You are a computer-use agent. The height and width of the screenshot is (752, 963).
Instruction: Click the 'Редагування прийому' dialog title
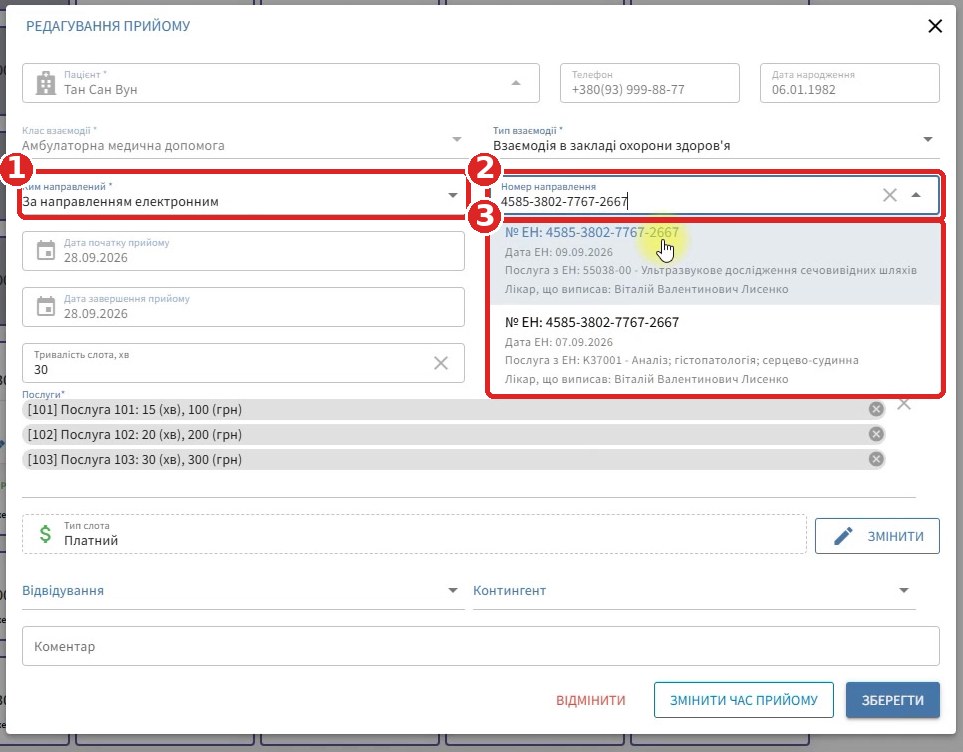coord(108,26)
